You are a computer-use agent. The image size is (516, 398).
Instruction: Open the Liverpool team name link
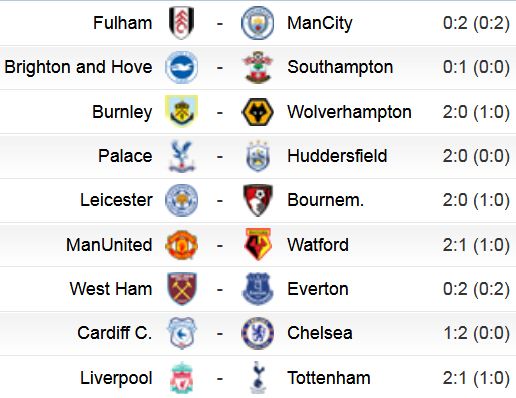116,378
